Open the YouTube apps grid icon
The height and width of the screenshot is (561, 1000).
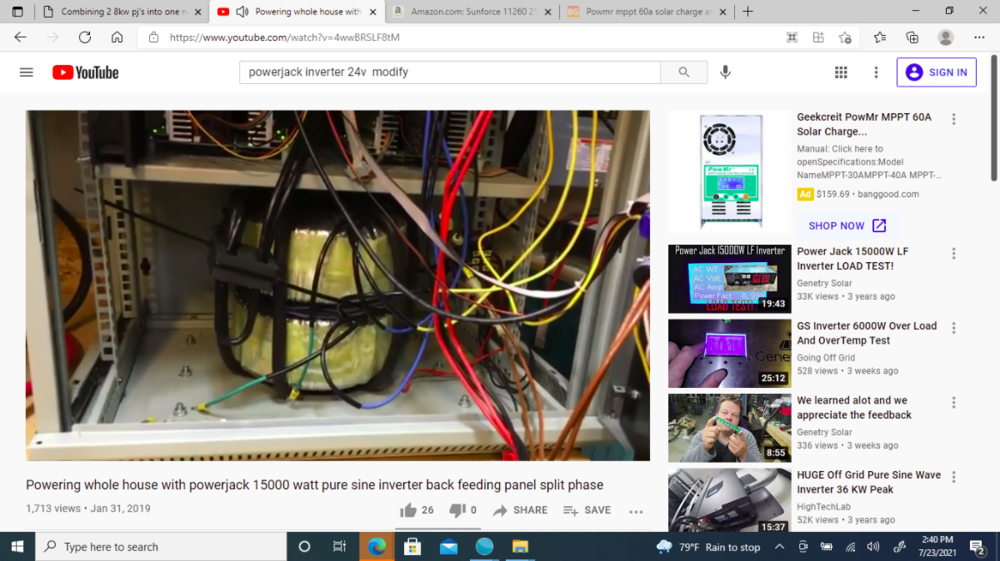841,72
